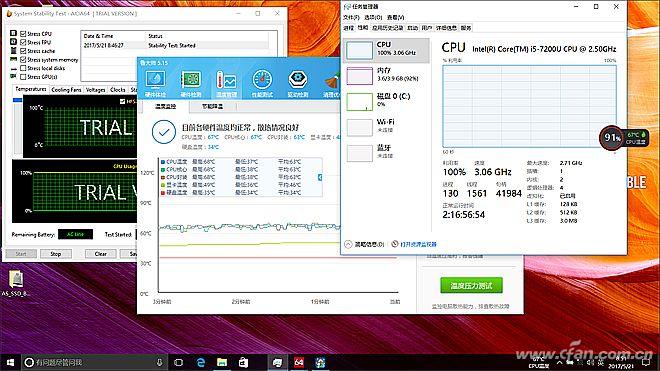Click Stop button in AIDA64

tap(56, 254)
